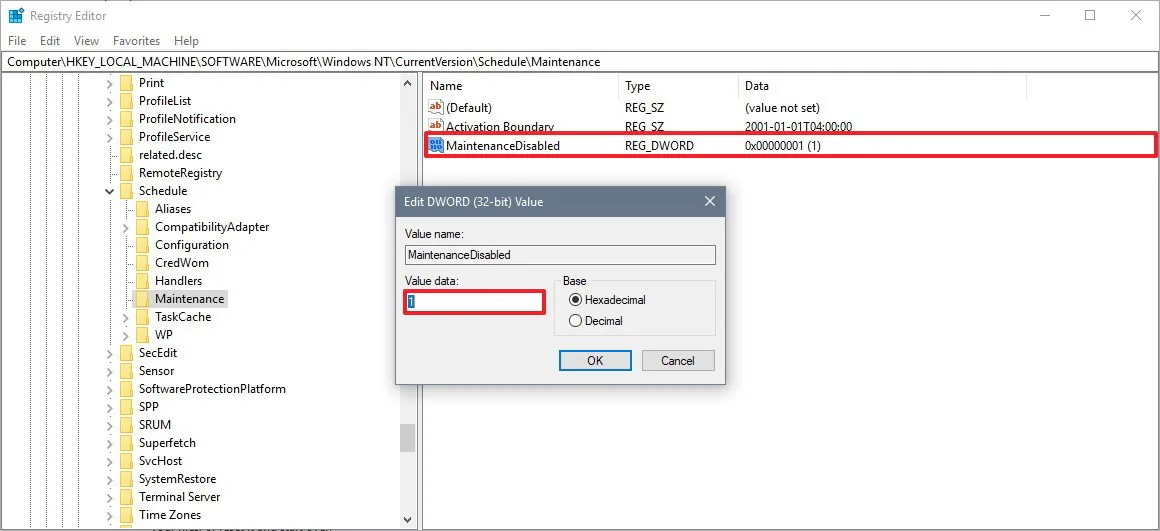Confirm the DWORD edit with OK

595,361
